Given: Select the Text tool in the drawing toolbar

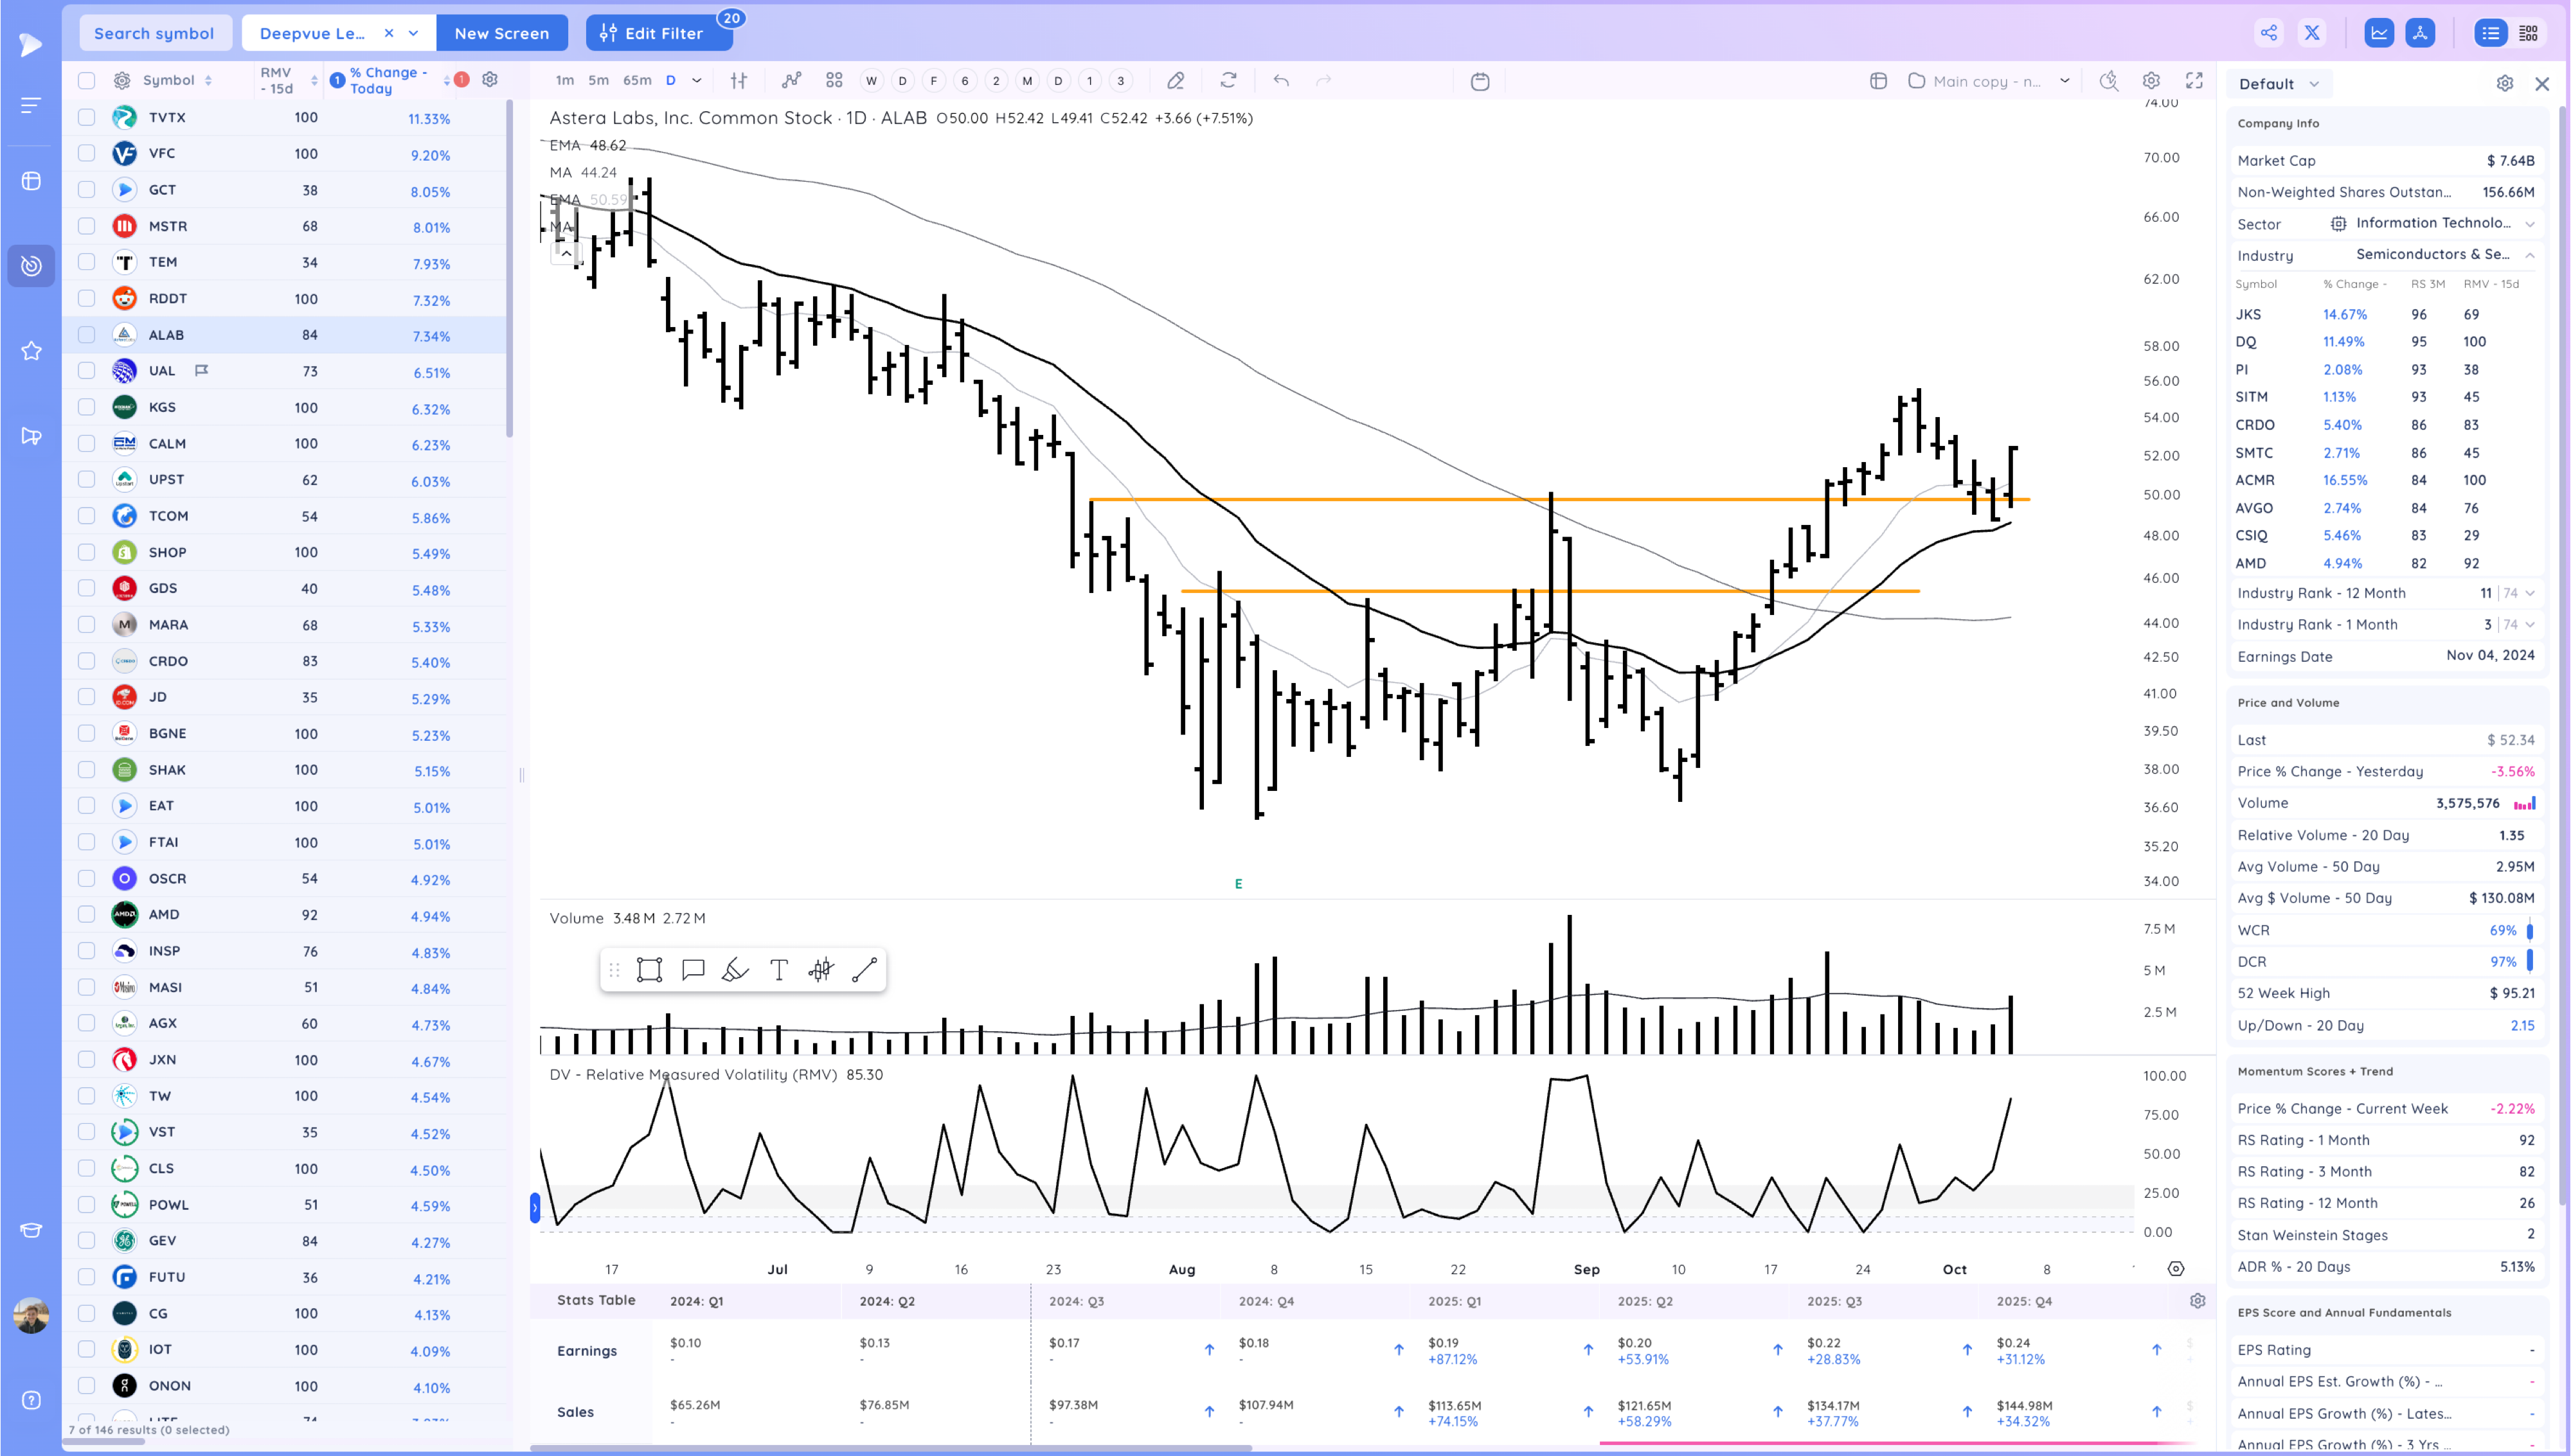Looking at the screenshot, I should pyautogui.click(x=778, y=969).
